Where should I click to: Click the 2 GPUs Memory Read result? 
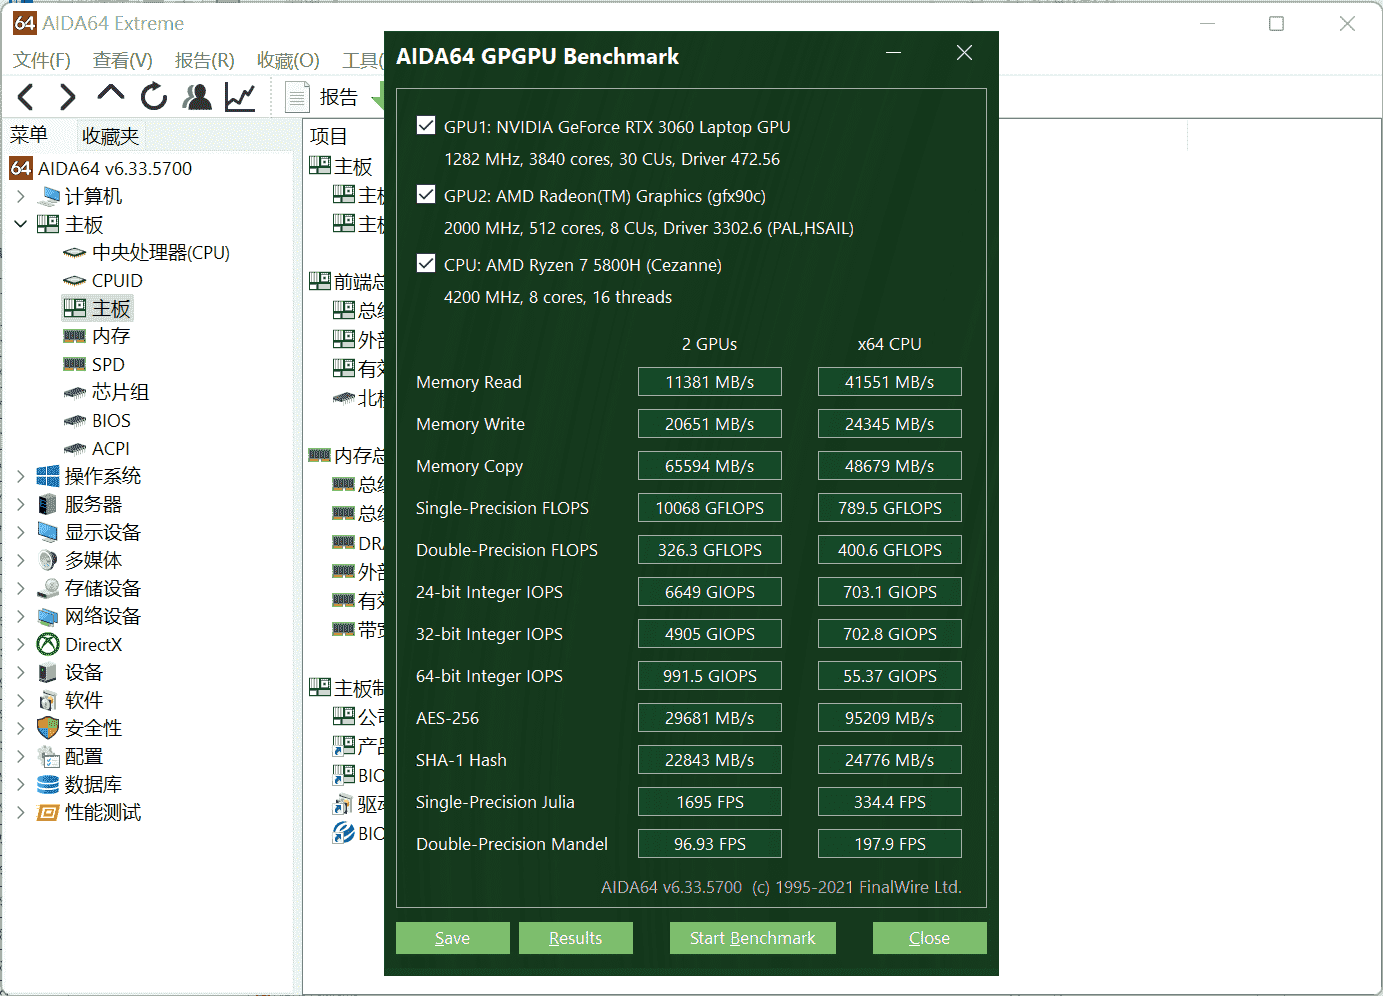pyautogui.click(x=710, y=382)
